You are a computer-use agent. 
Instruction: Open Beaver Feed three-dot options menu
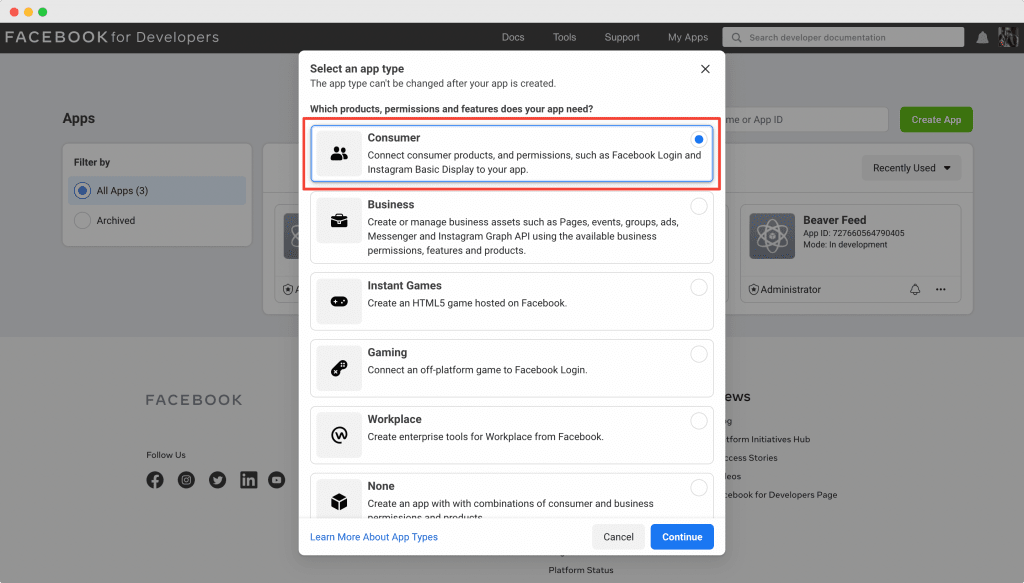[940, 289]
